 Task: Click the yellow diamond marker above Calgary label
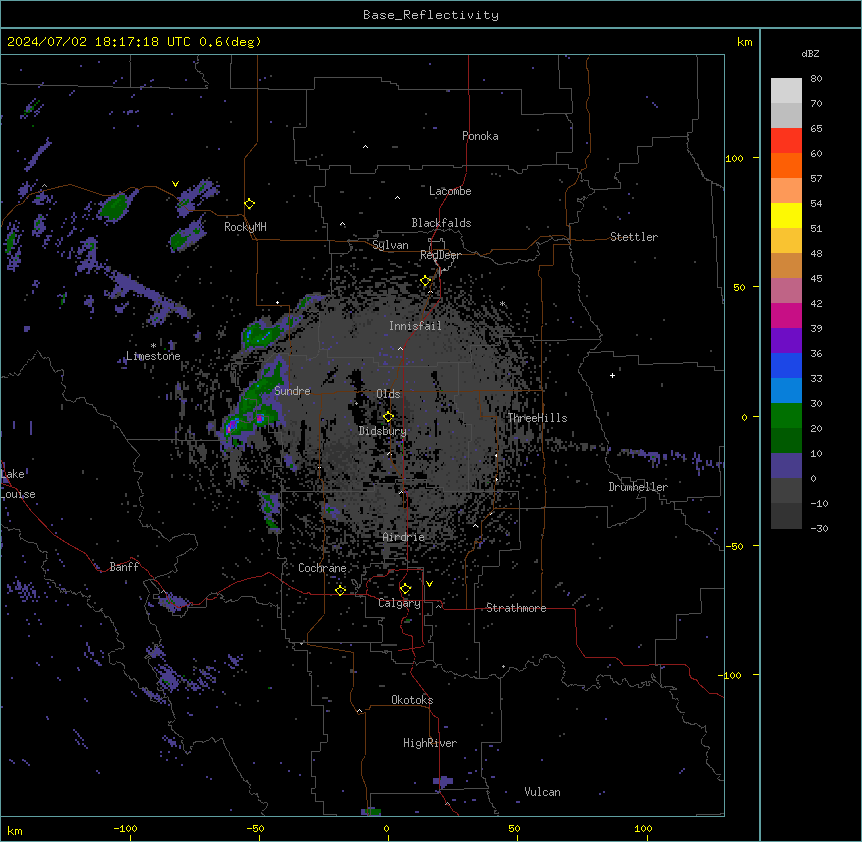coord(406,589)
